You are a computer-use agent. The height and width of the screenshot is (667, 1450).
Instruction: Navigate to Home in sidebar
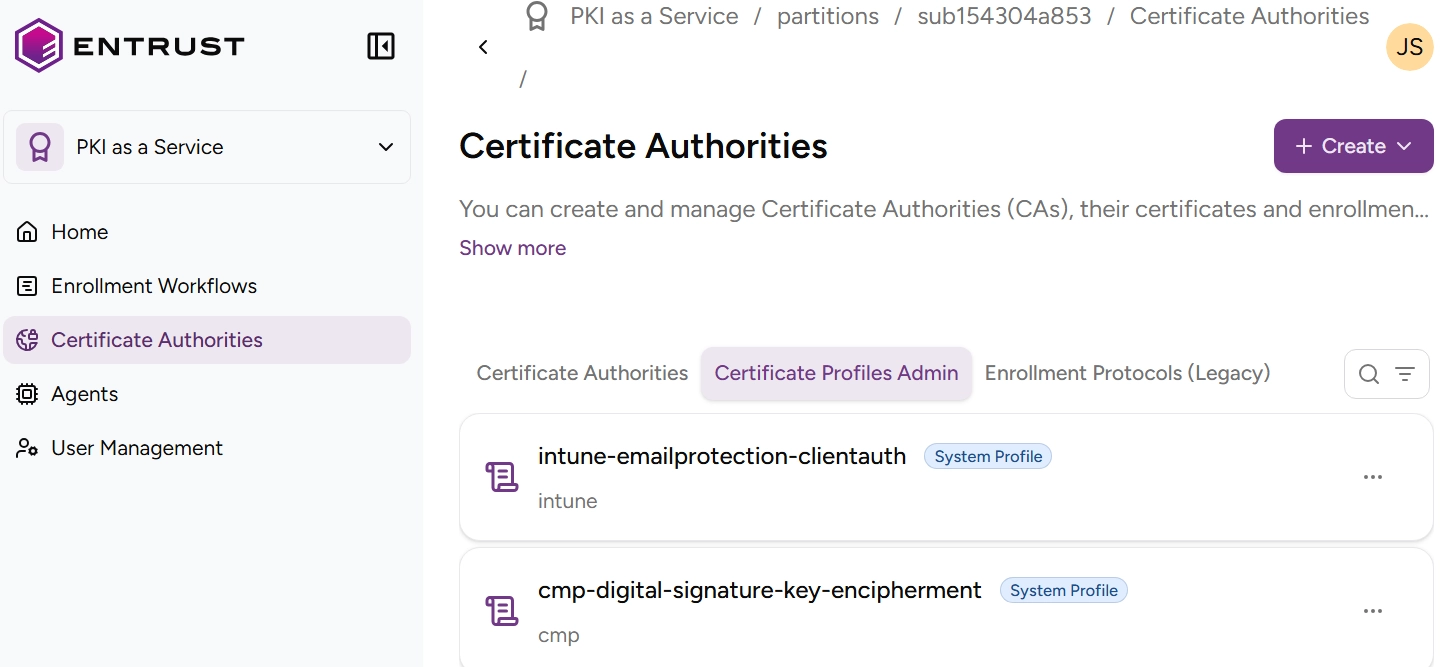click(79, 232)
